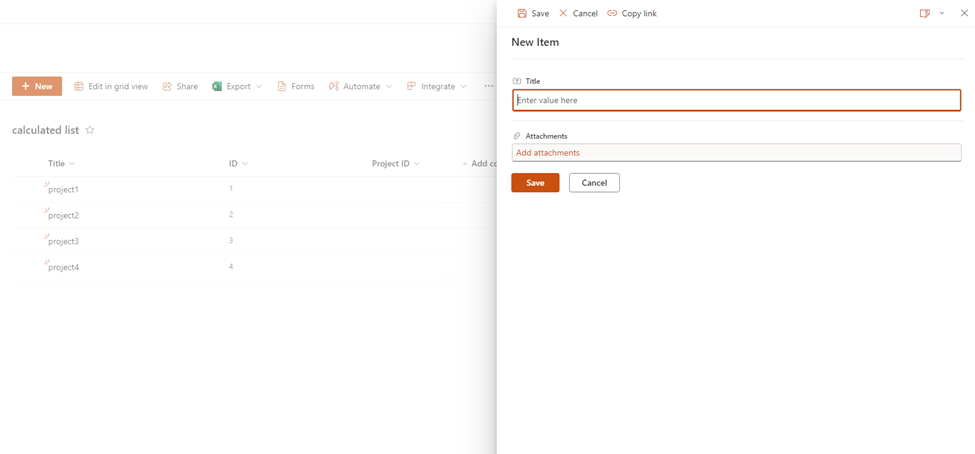
Task: Open Edit in grid view
Action: 111,86
